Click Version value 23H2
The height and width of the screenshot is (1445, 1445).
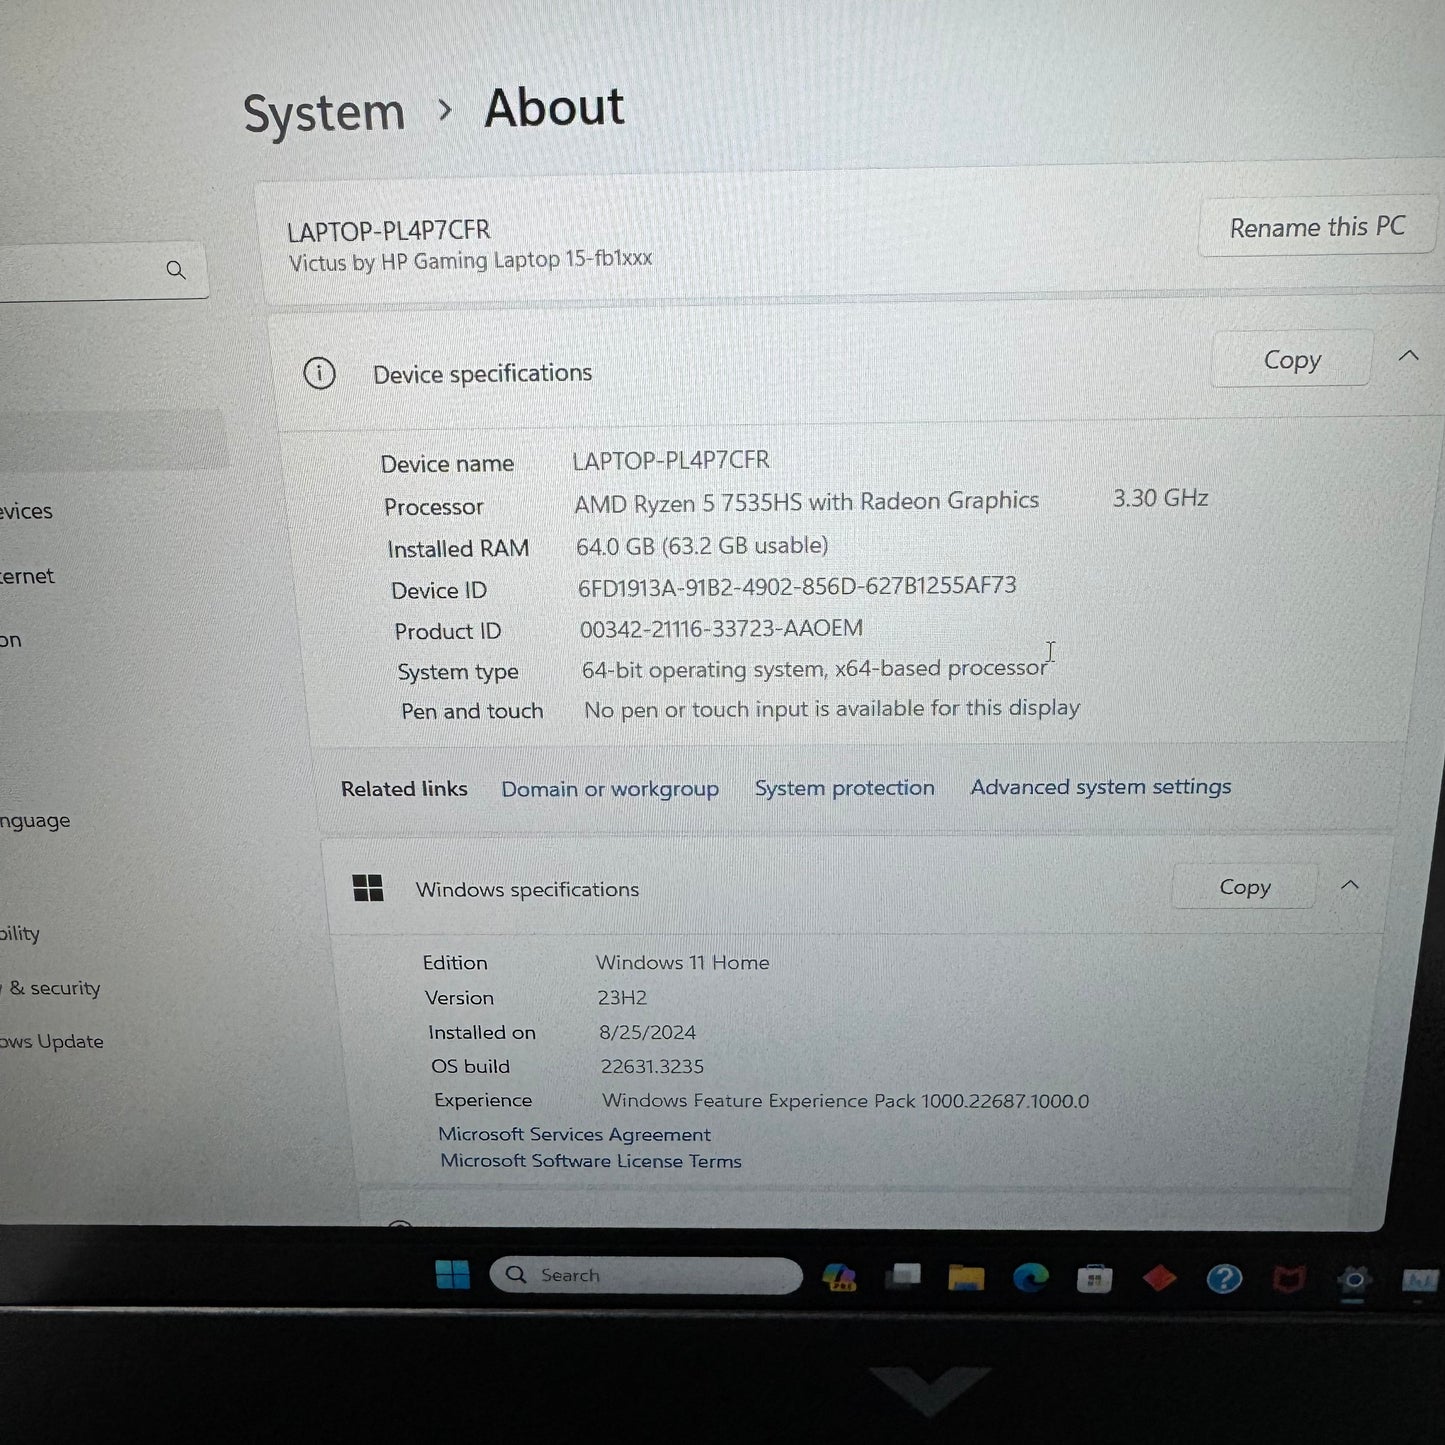coord(622,998)
